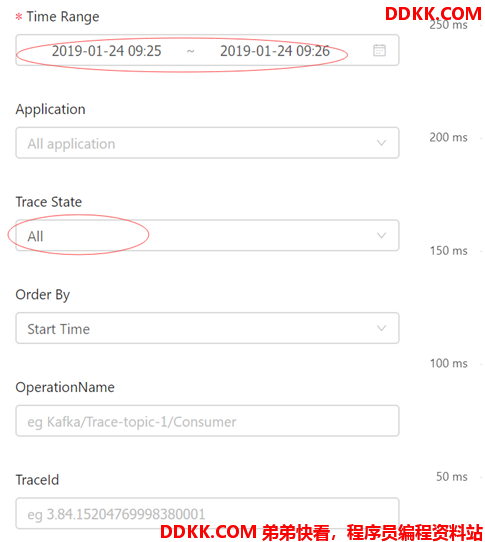Focus the TraceId input field
Image resolution: width=485 pixels, height=542 pixels.
click(x=207, y=513)
